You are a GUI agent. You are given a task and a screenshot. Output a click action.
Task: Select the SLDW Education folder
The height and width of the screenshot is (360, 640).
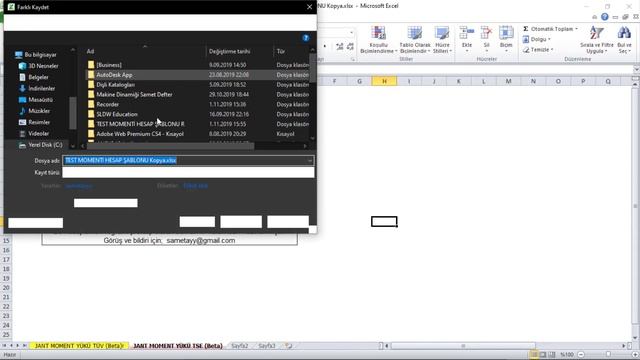pos(198,114)
